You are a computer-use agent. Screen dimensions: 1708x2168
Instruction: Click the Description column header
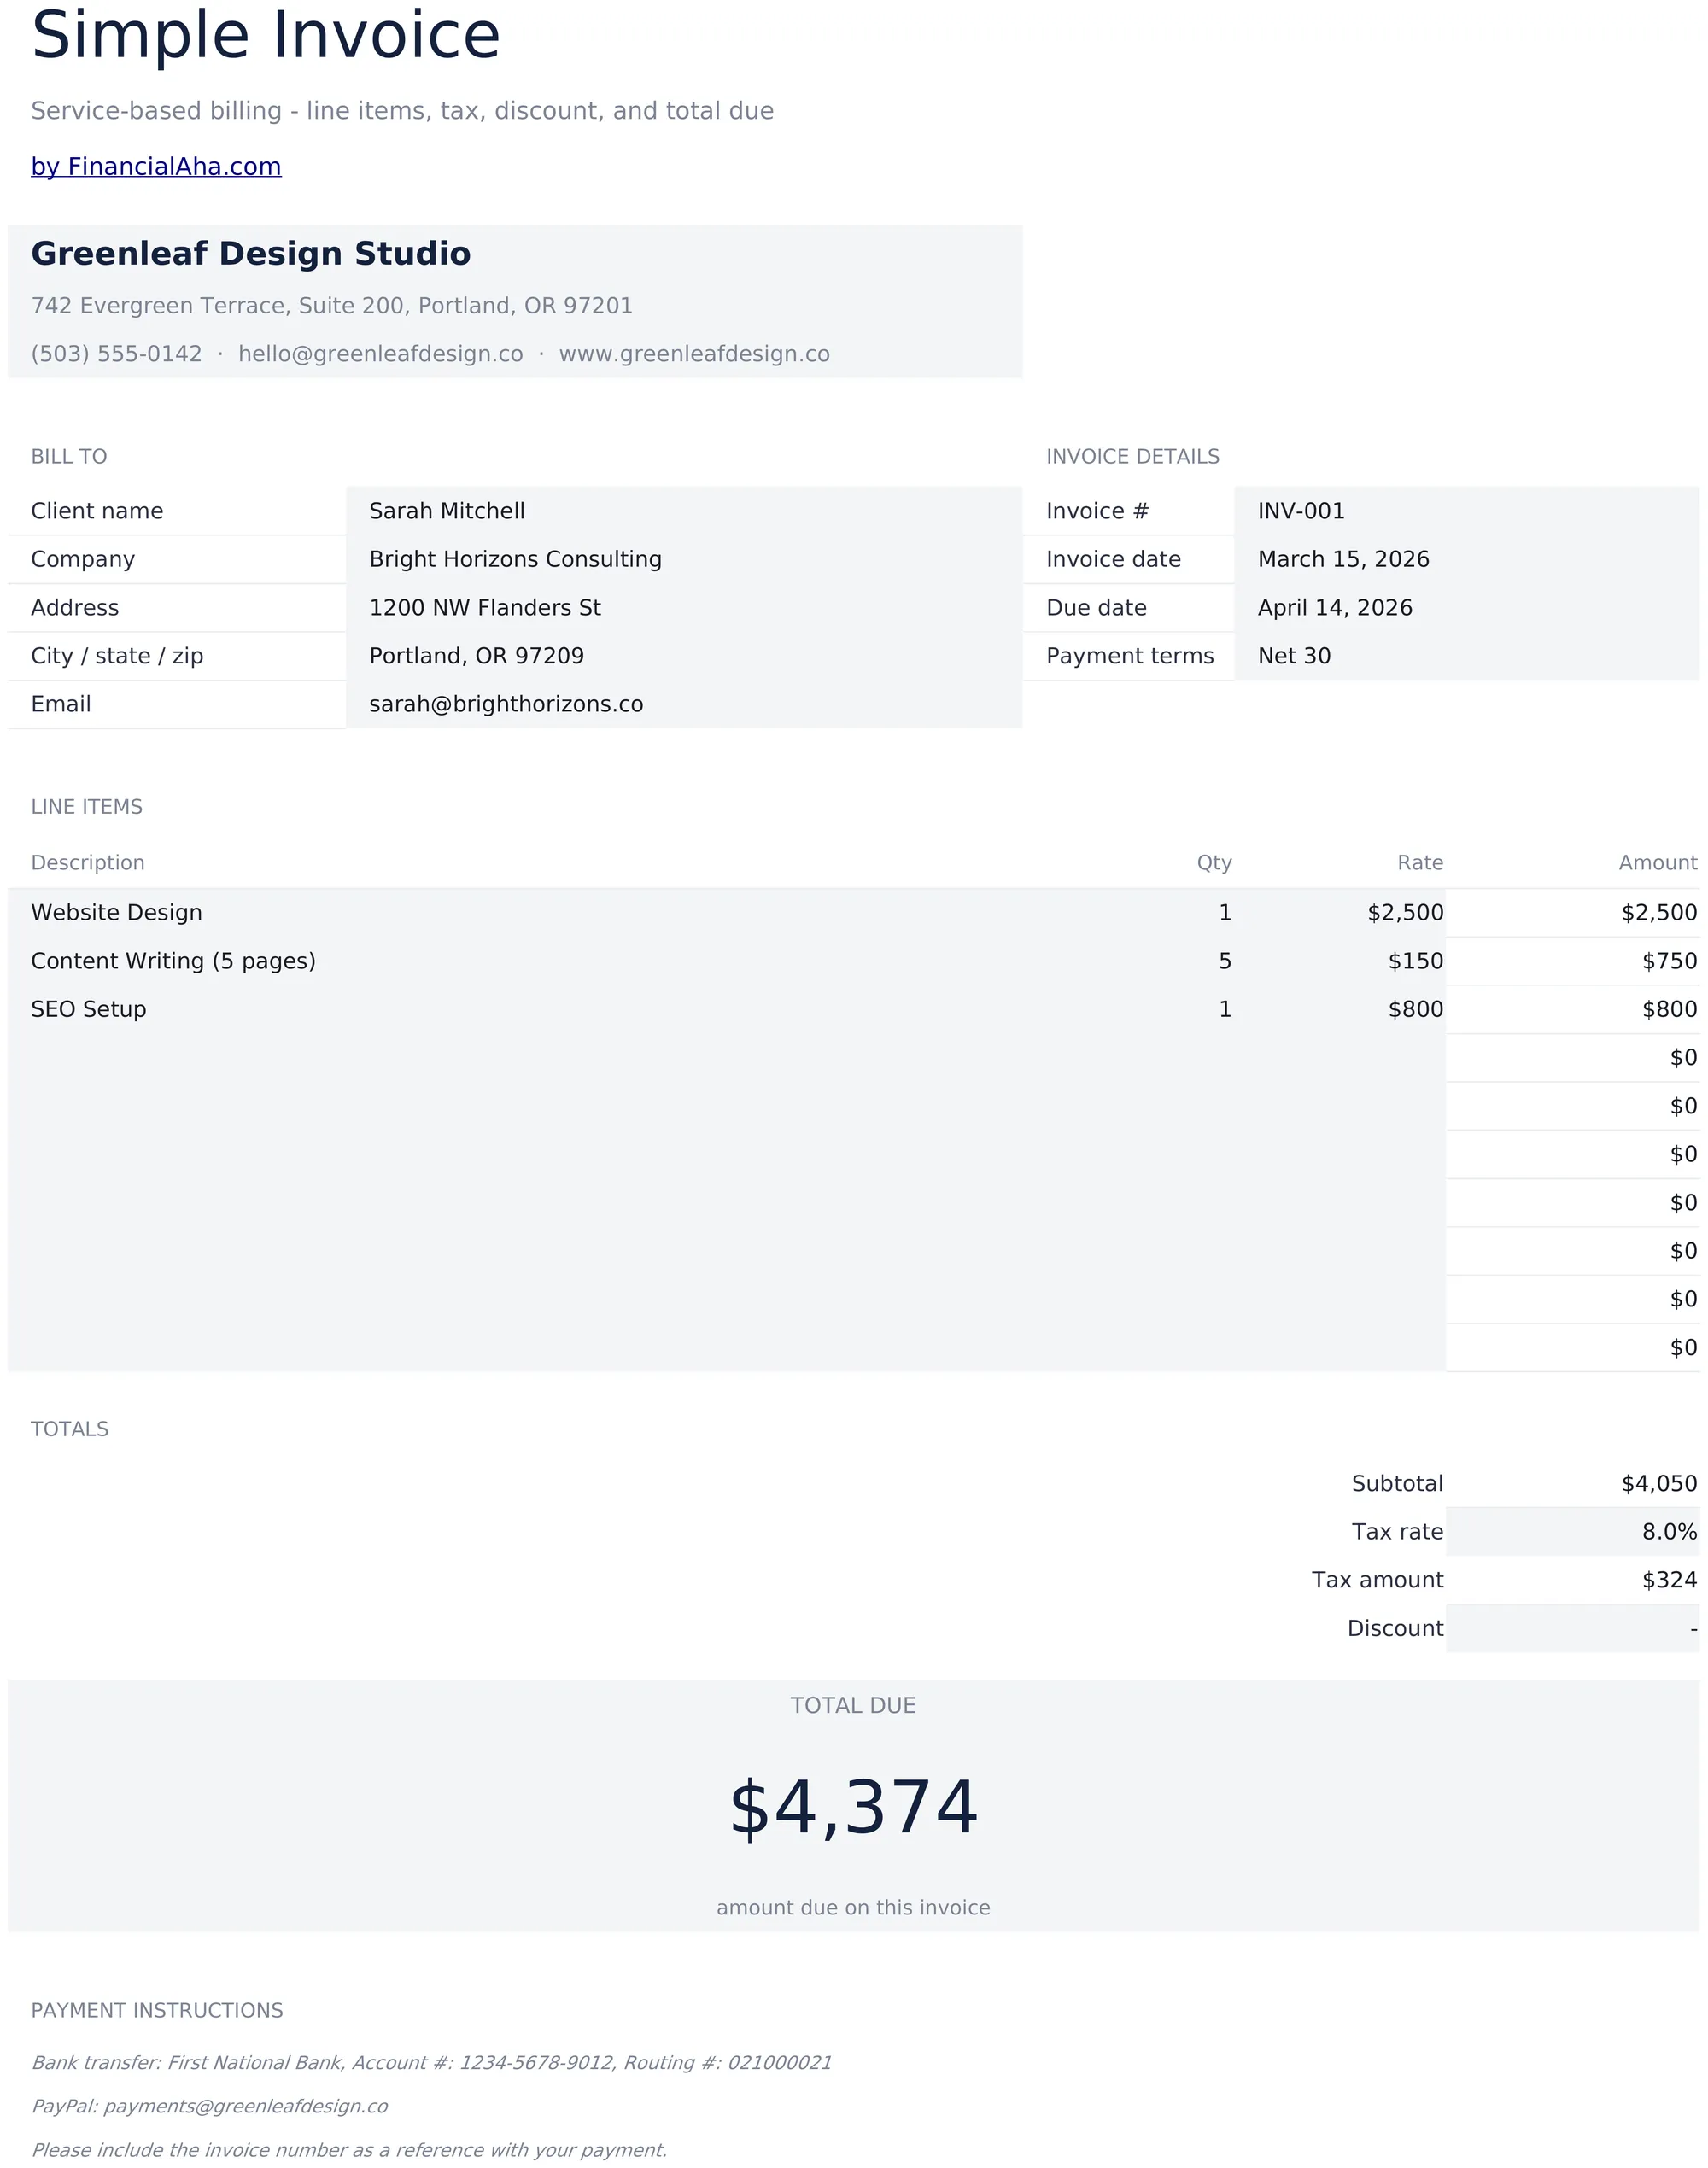coord(88,863)
